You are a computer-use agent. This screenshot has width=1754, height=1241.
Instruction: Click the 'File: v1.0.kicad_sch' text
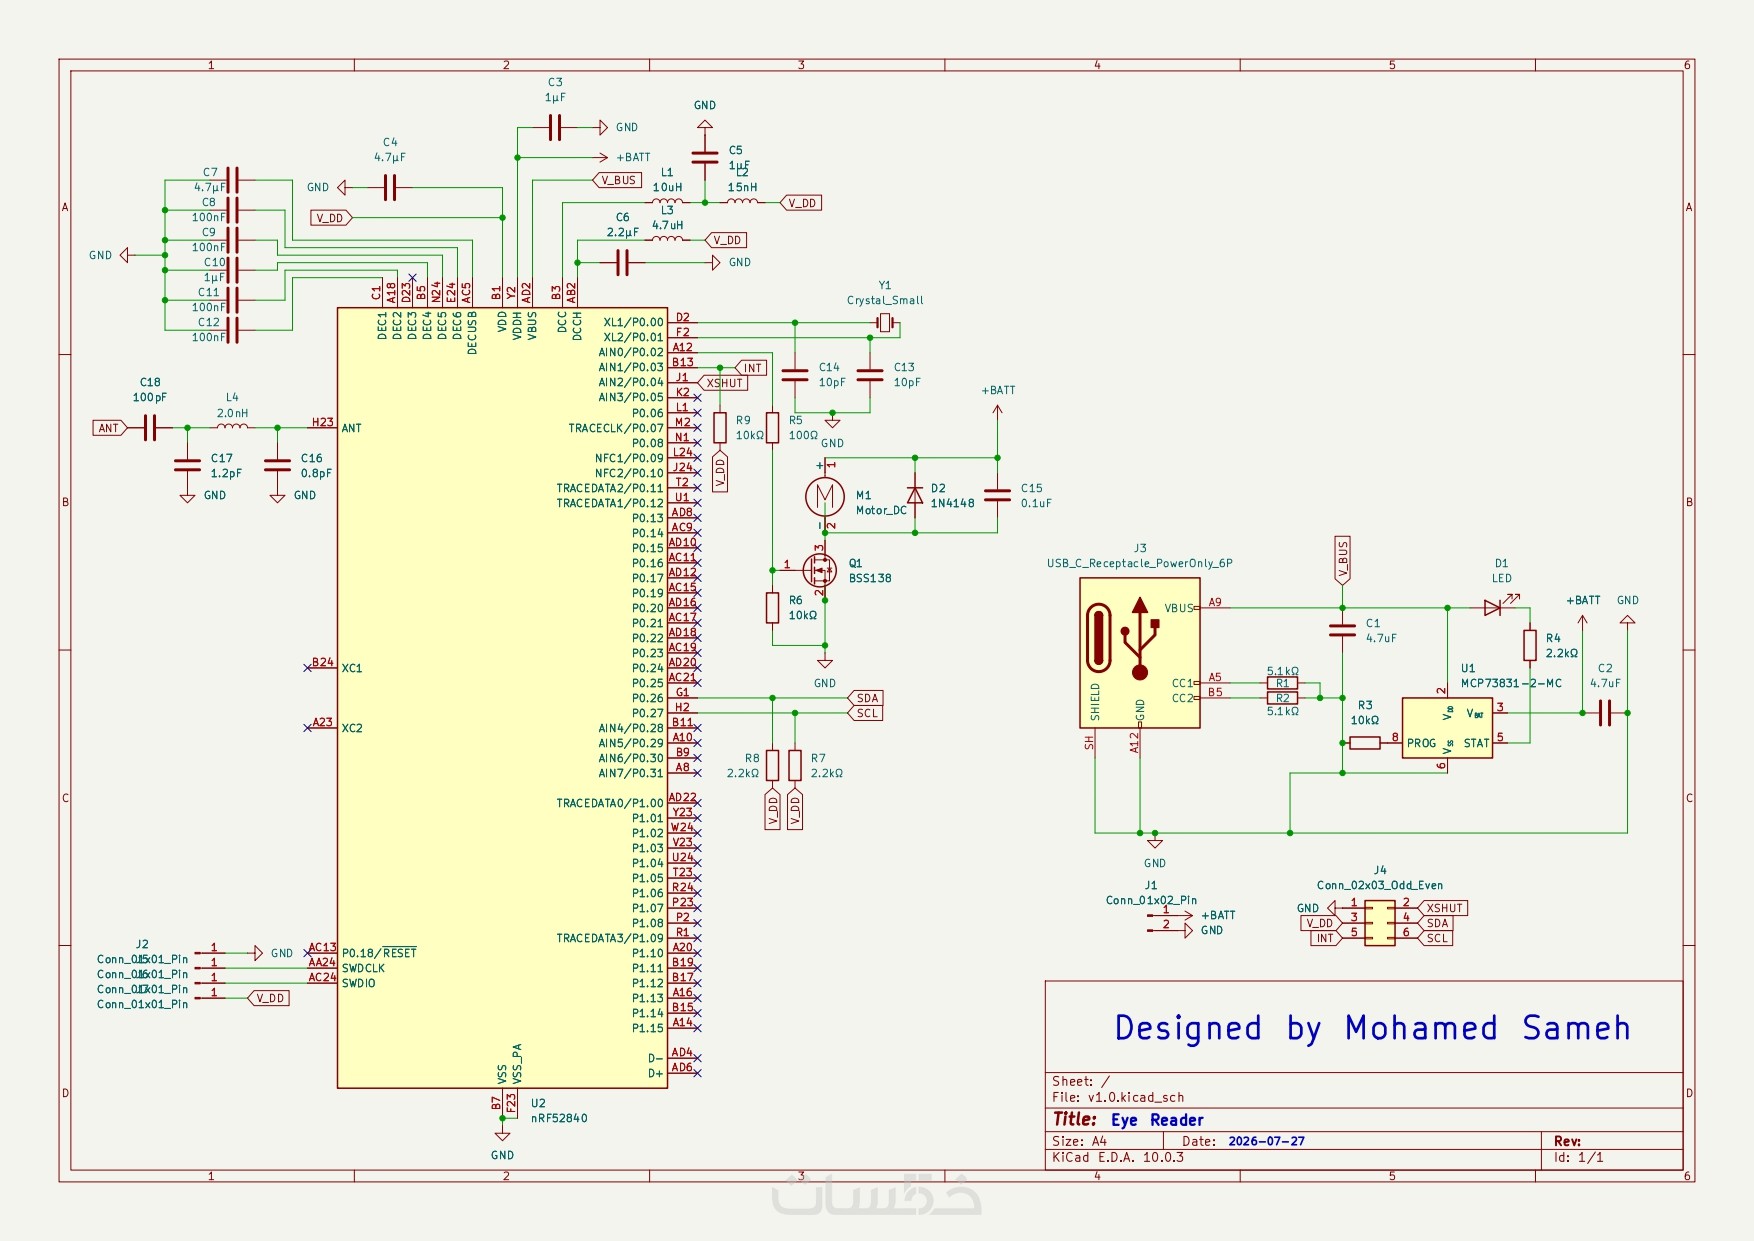[x=1118, y=1097]
